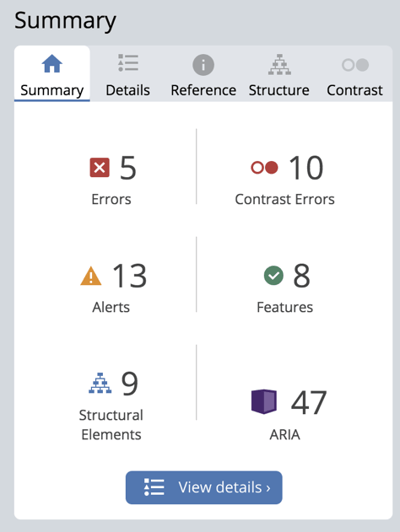Go to the Contrast tab label

[x=355, y=90]
